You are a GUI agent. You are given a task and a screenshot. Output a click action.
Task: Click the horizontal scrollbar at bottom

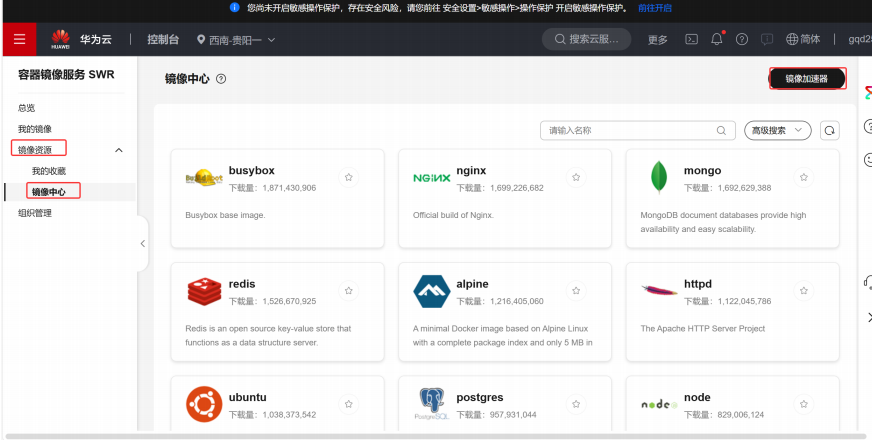pyautogui.click(x=434, y=436)
